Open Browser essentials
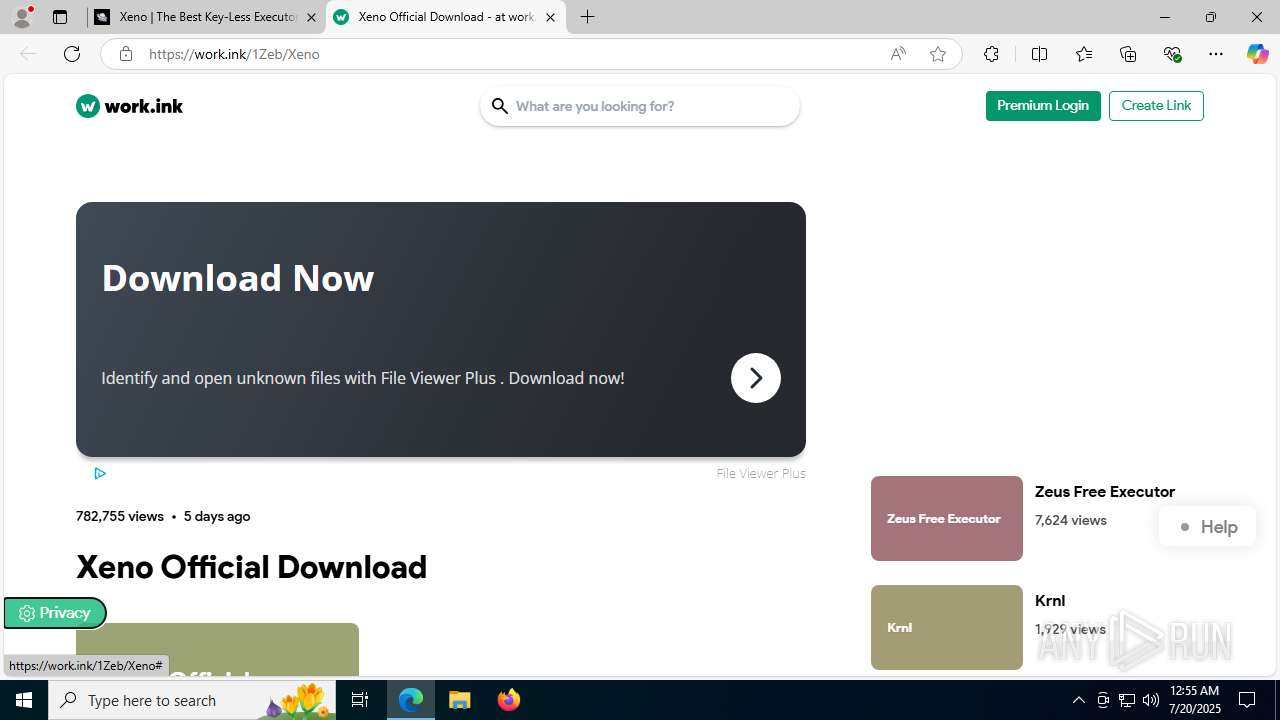1280x720 pixels. [x=1172, y=54]
